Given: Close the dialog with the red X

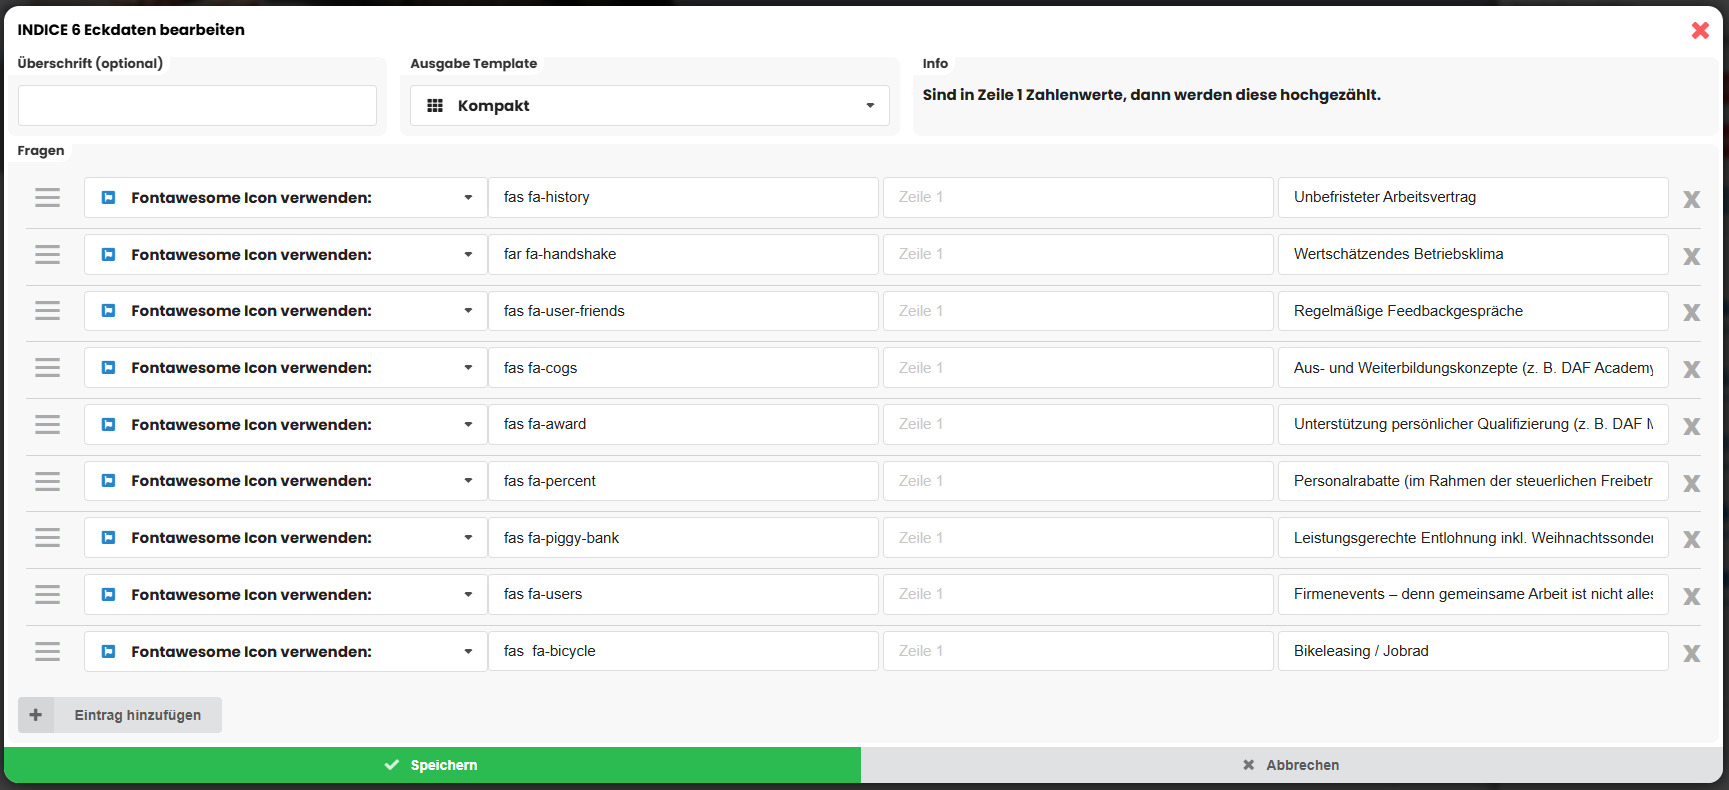Looking at the screenshot, I should [x=1699, y=30].
